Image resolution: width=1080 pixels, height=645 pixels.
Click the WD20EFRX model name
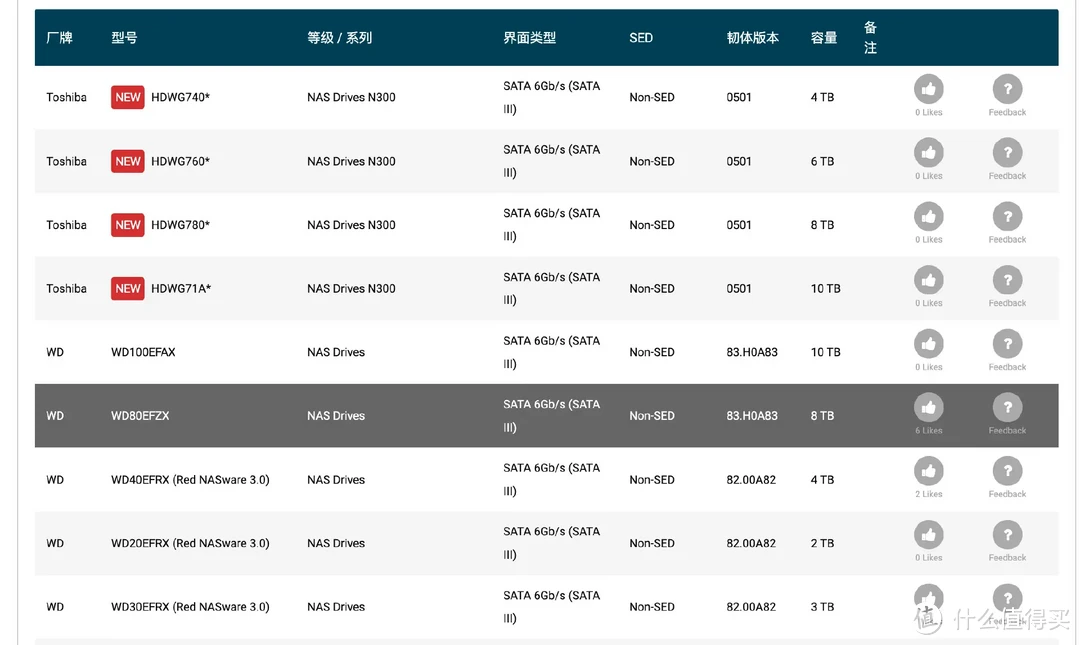[190, 543]
